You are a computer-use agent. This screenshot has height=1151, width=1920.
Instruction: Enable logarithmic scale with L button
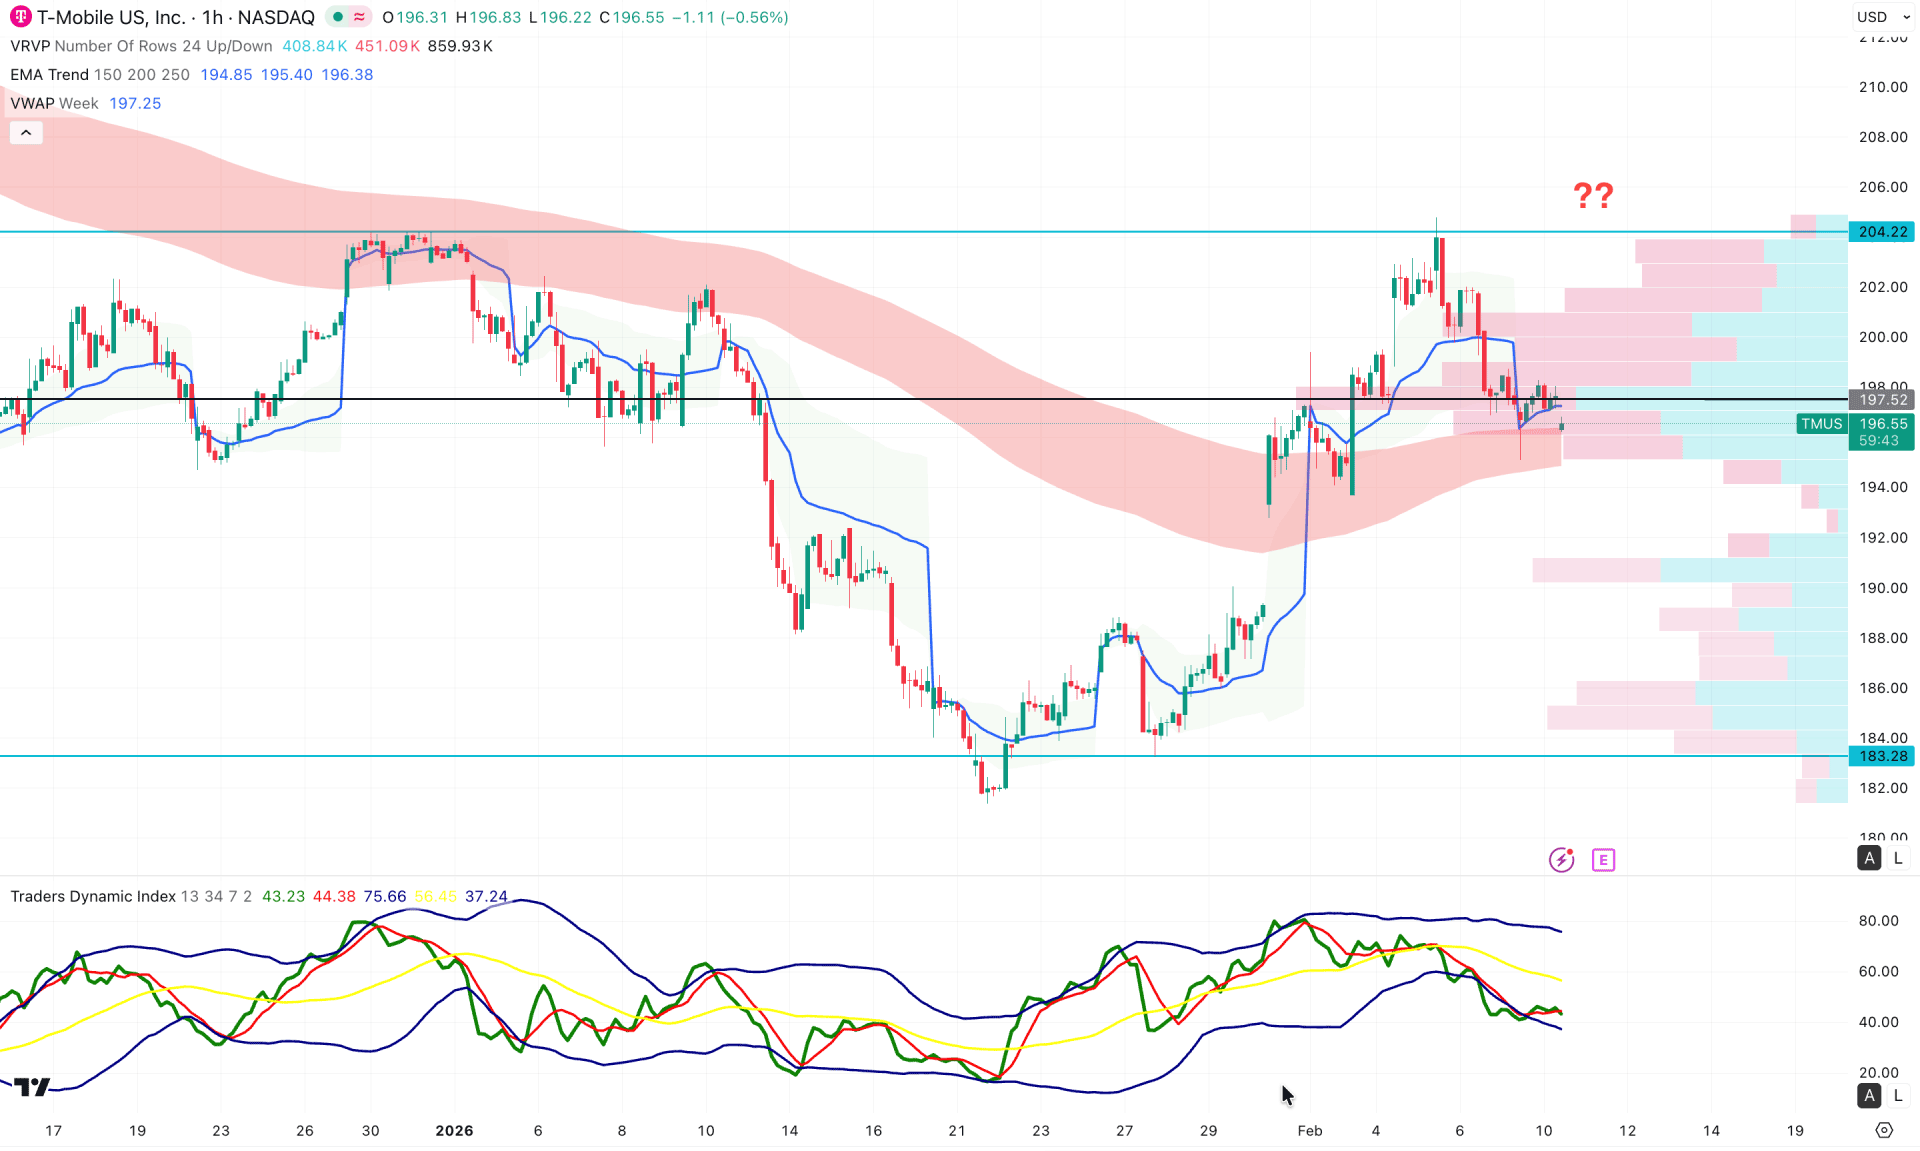(1898, 858)
